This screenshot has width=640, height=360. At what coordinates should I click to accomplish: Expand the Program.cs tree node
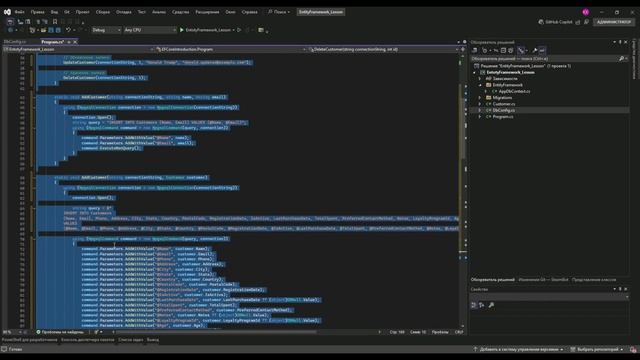(480, 117)
